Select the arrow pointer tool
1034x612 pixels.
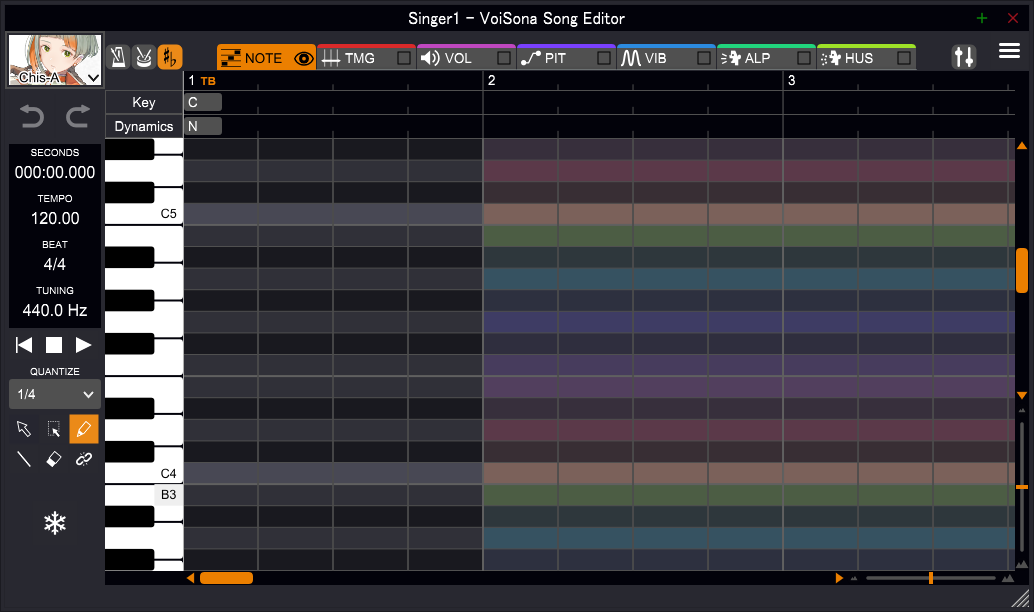[24, 429]
